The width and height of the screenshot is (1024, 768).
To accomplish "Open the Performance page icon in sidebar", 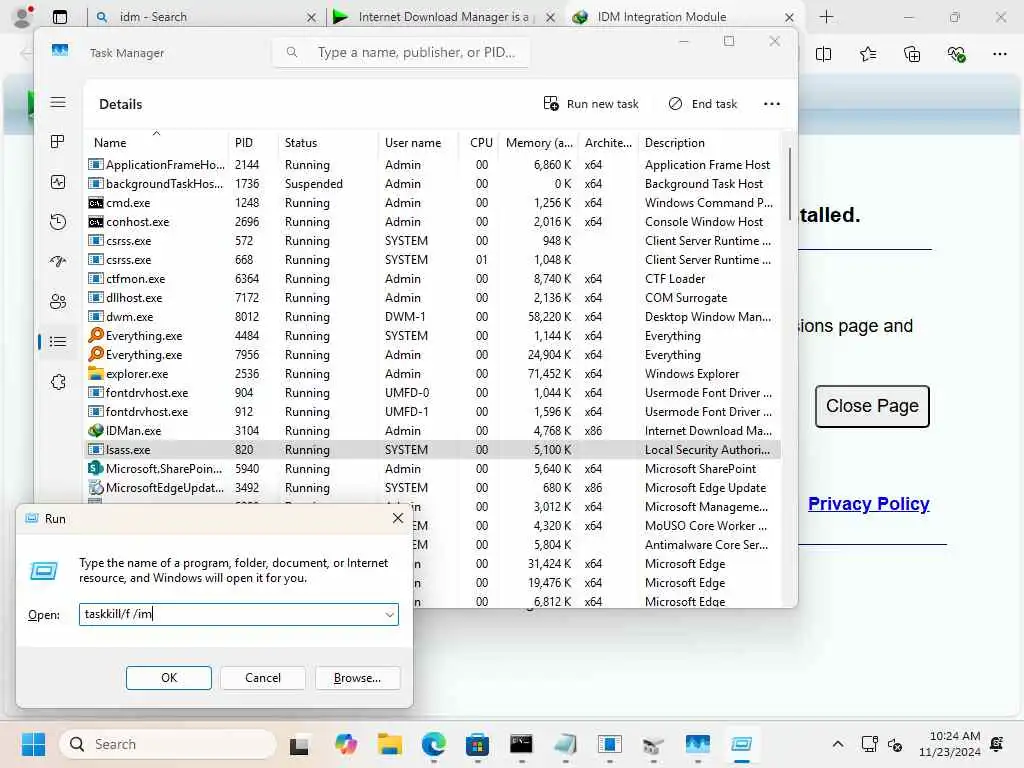I will click(x=57, y=182).
